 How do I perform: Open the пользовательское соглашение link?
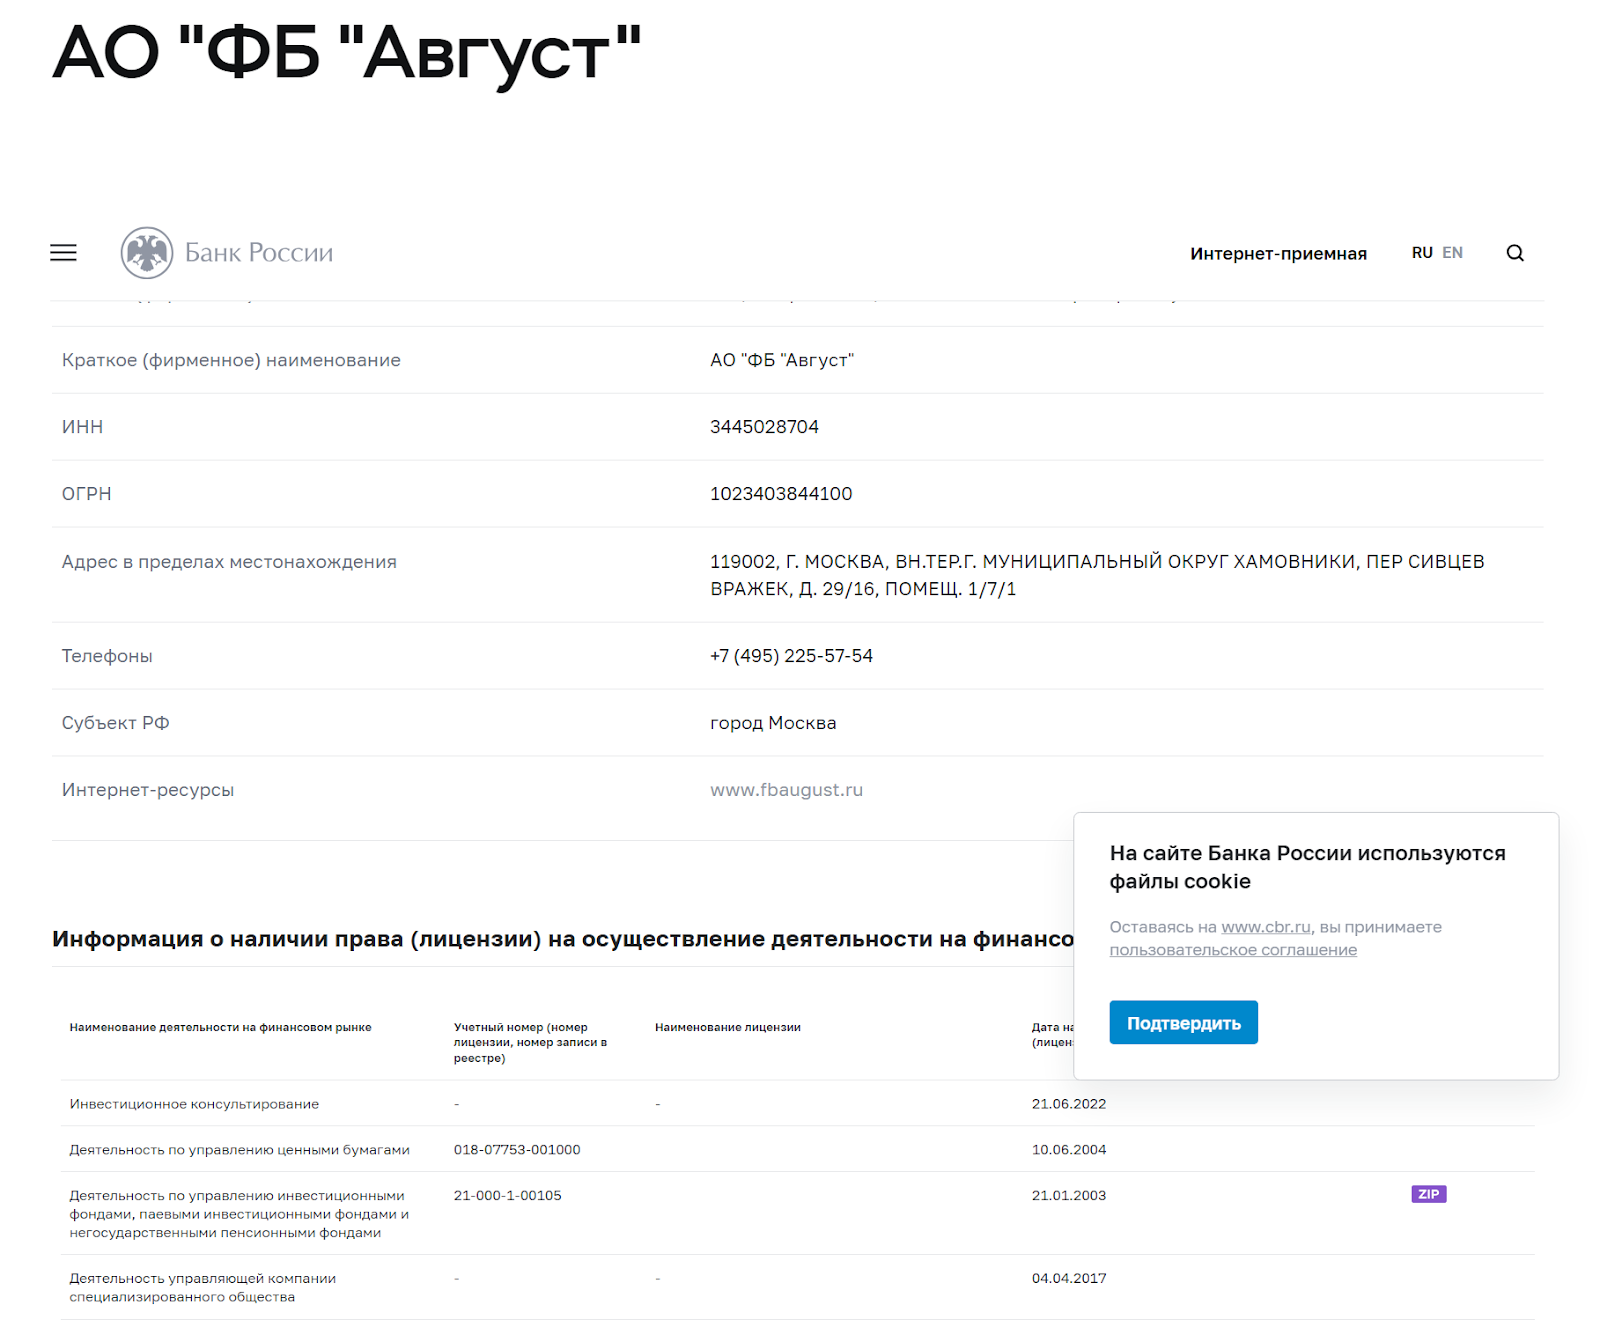1233,950
